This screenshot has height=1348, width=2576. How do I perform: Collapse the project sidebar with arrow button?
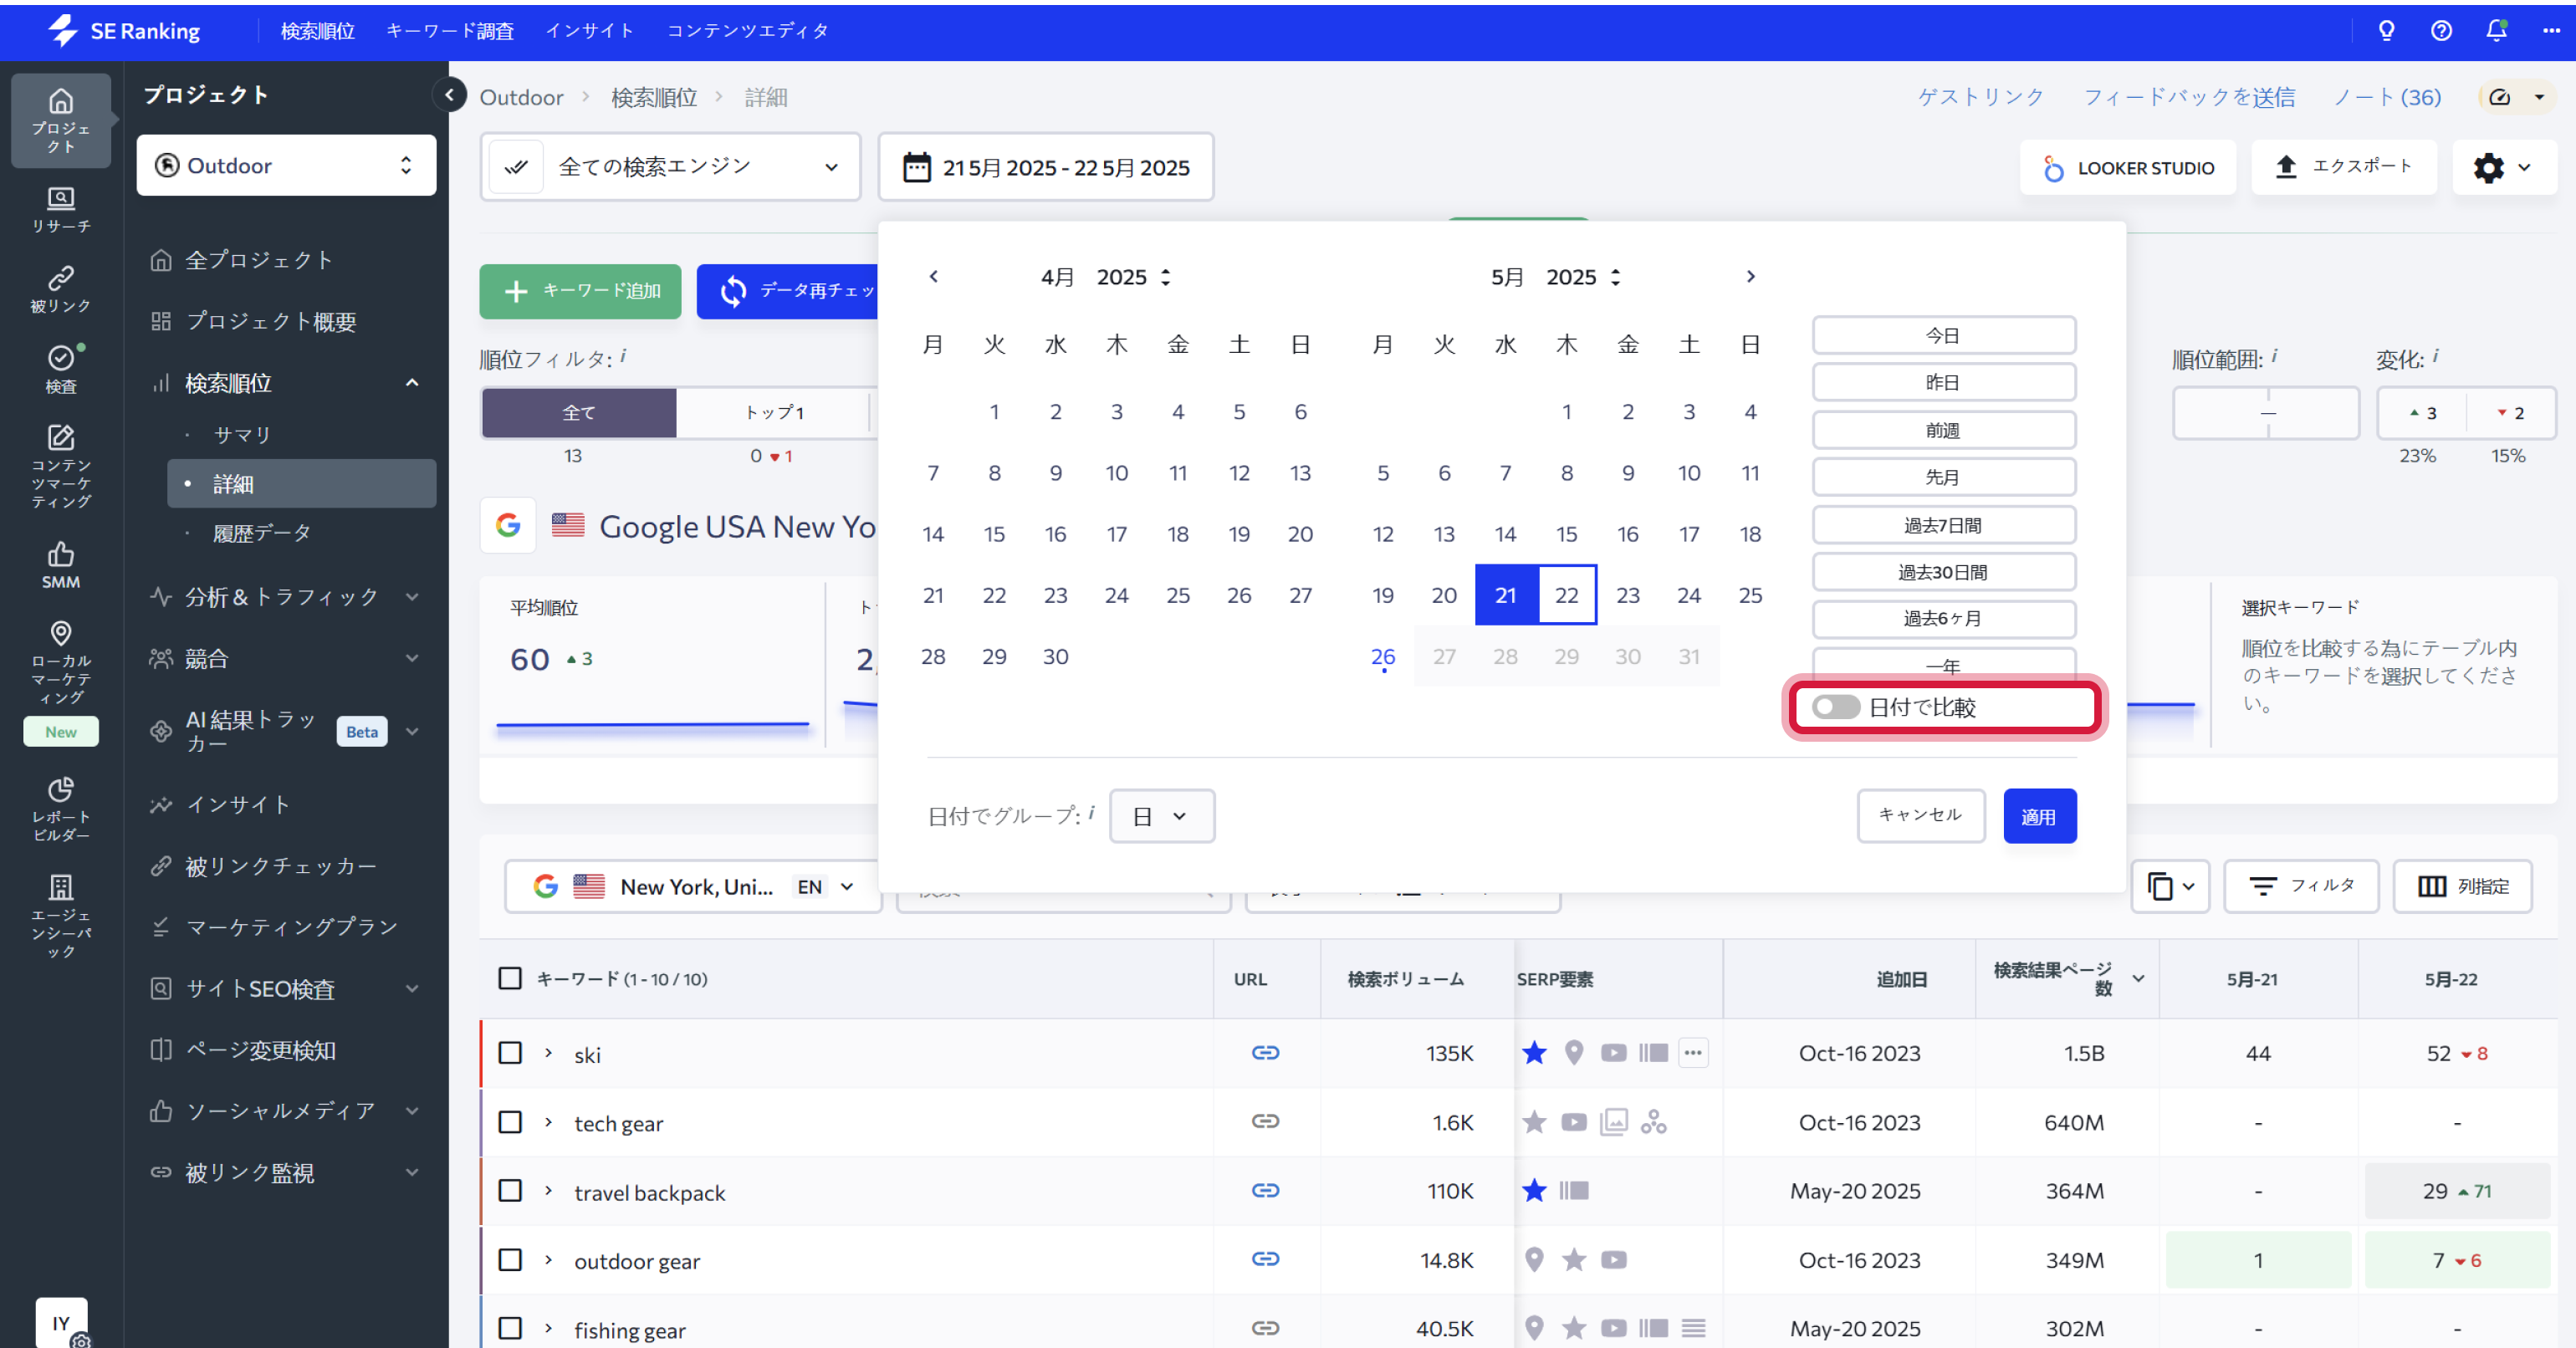coord(449,95)
